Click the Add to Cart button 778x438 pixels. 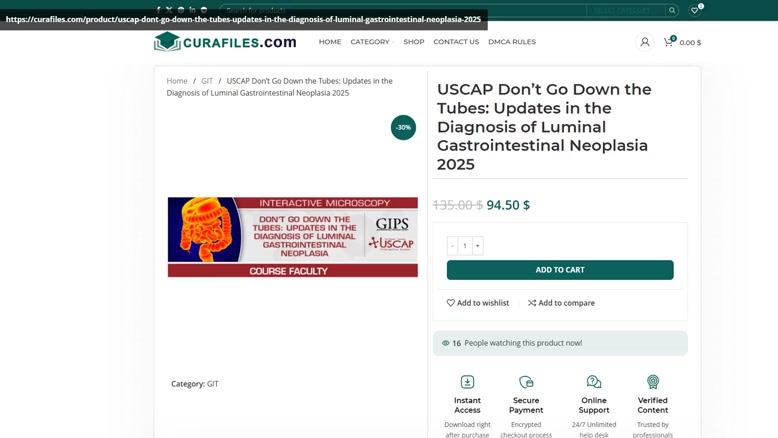(x=560, y=270)
